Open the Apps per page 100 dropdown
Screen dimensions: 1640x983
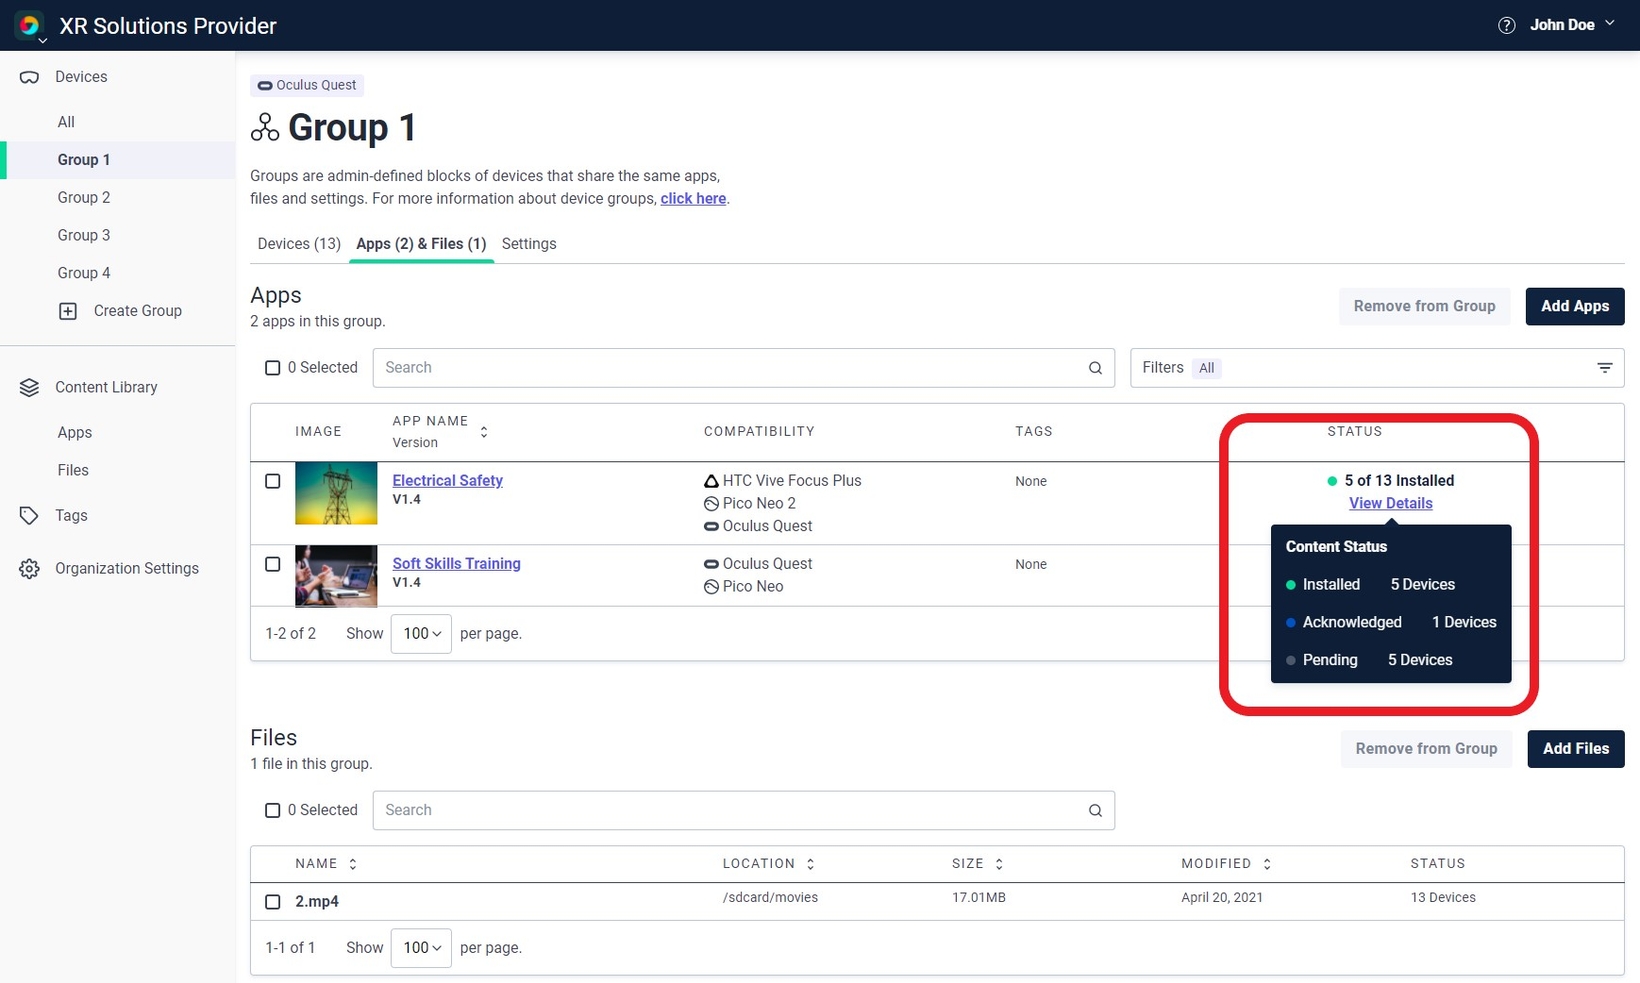[421, 634]
